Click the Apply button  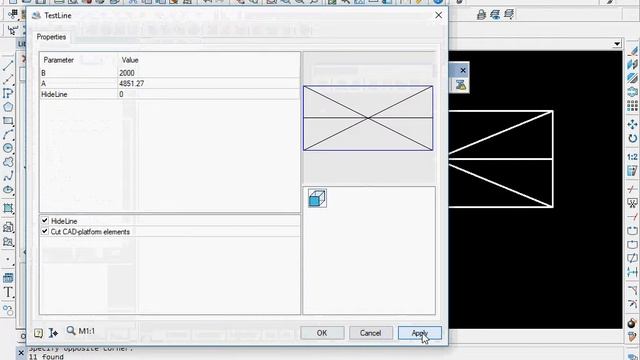[420, 333]
